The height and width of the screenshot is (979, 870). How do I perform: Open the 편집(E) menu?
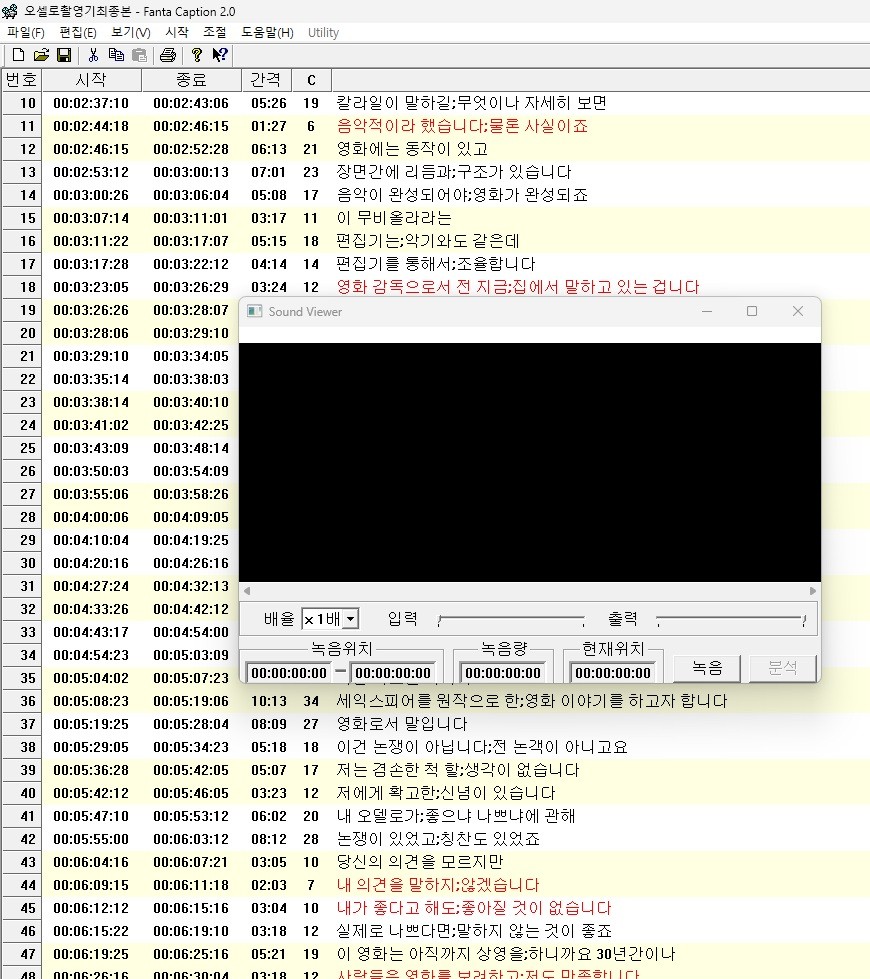click(x=78, y=32)
